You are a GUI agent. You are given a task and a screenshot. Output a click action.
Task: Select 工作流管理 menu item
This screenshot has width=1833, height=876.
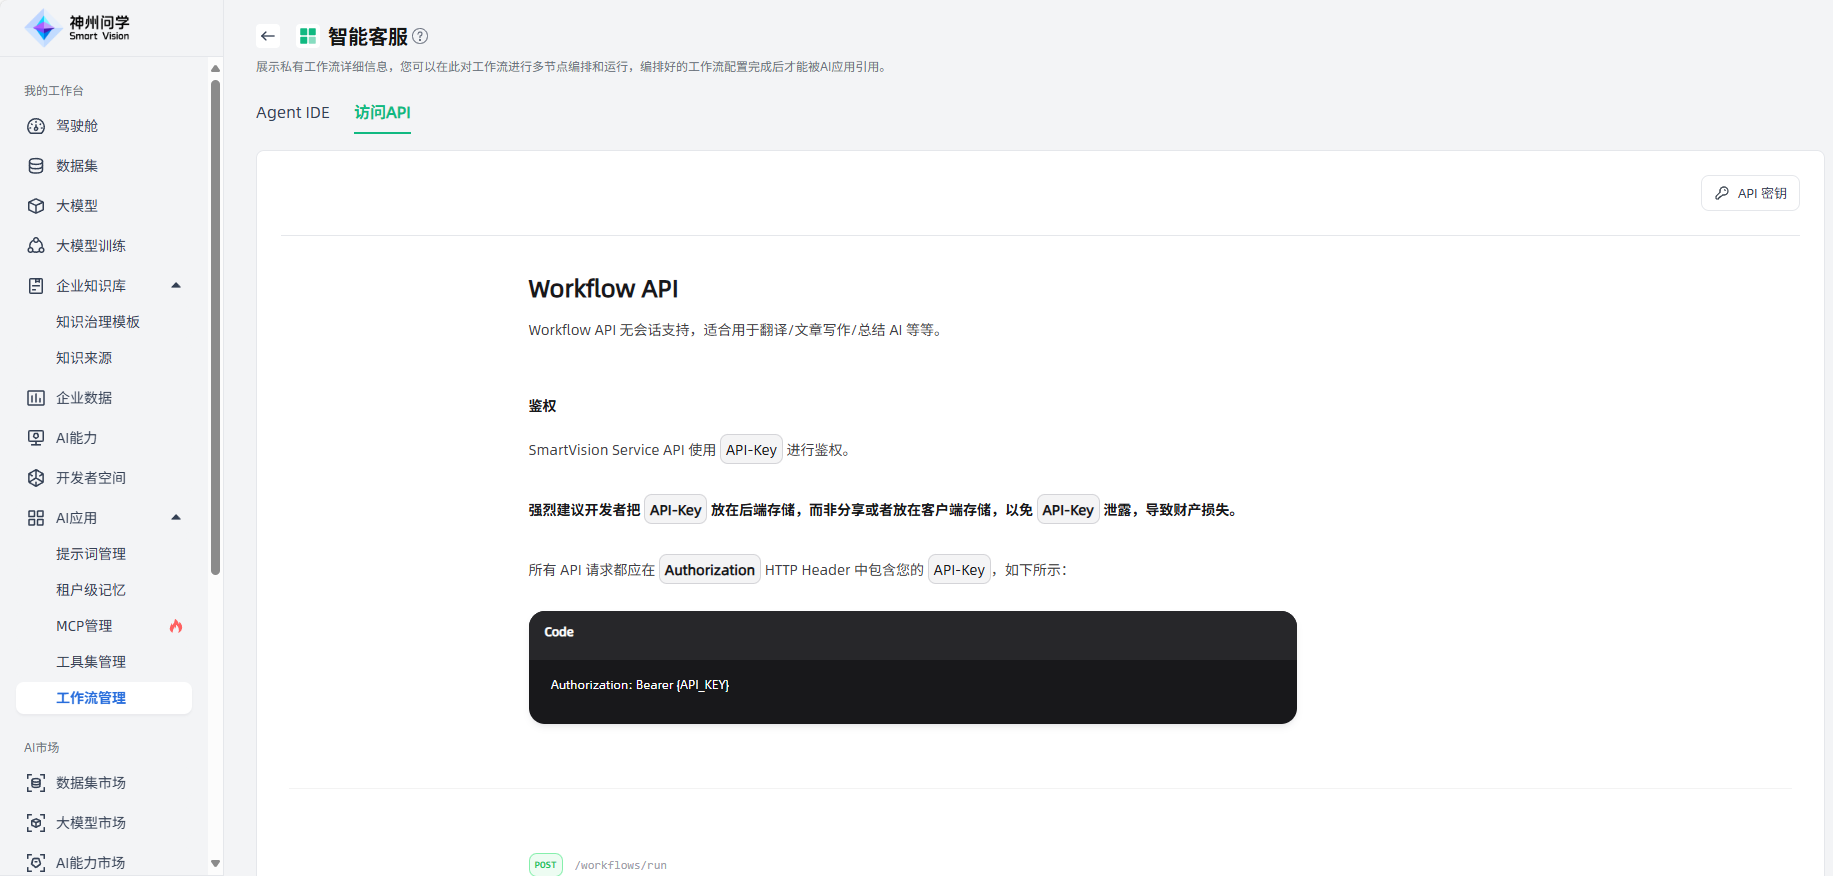[x=104, y=698]
